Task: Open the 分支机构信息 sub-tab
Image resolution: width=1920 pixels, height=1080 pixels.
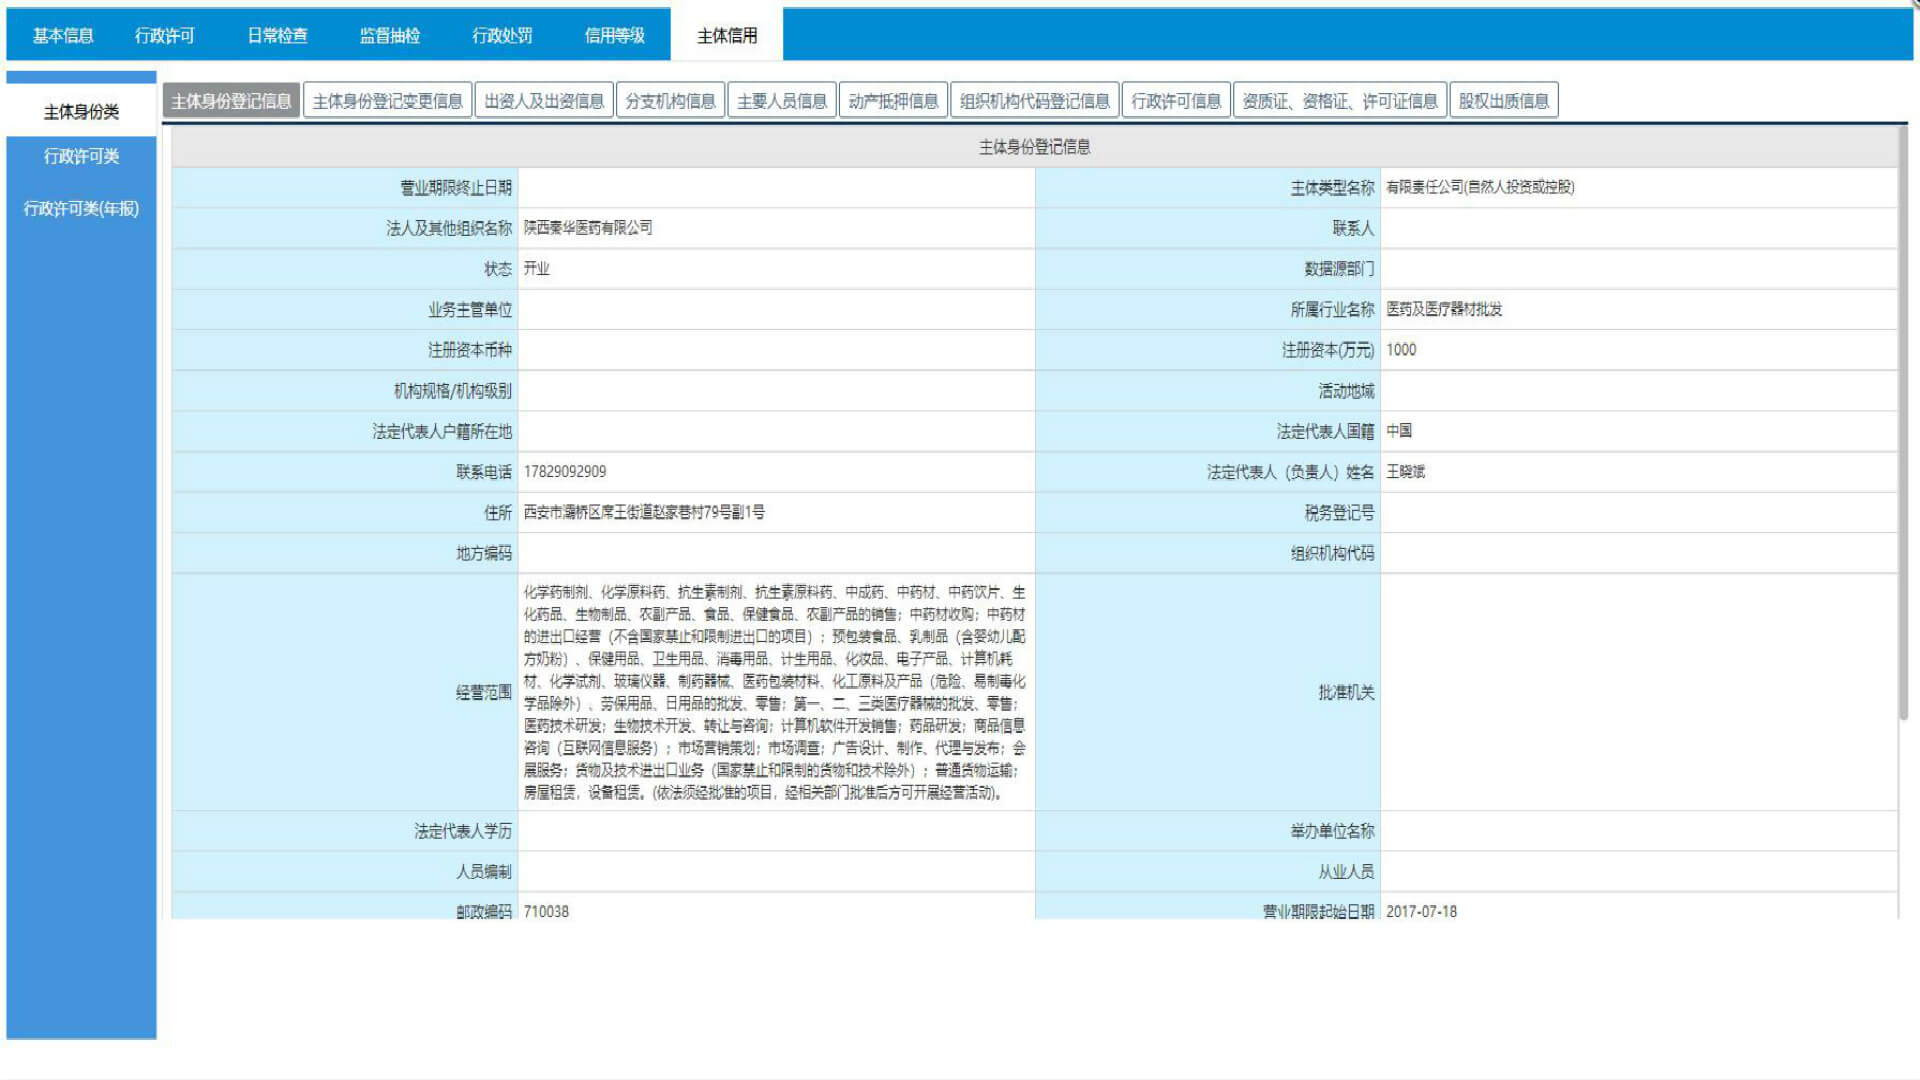Action: (670, 101)
